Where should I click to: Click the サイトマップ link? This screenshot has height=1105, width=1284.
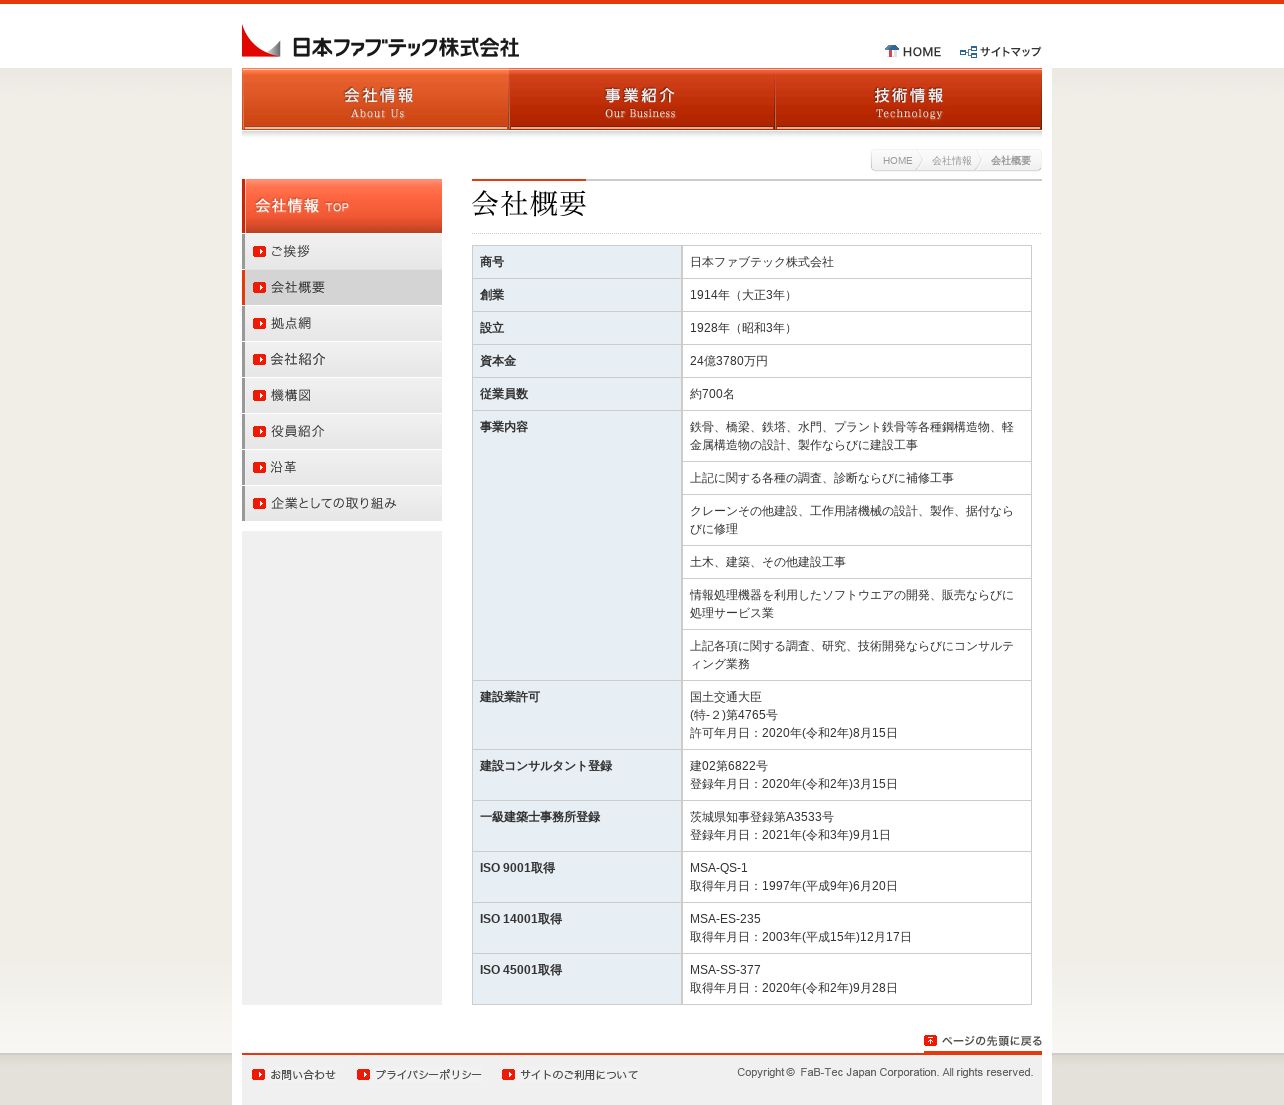pos(1010,52)
